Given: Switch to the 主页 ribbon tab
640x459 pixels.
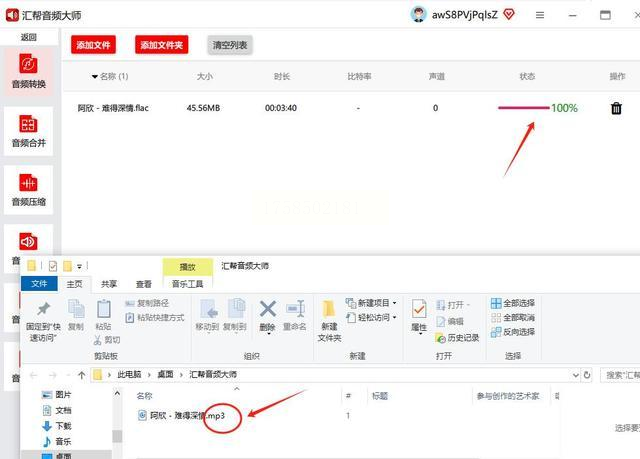Looking at the screenshot, I should tap(74, 284).
